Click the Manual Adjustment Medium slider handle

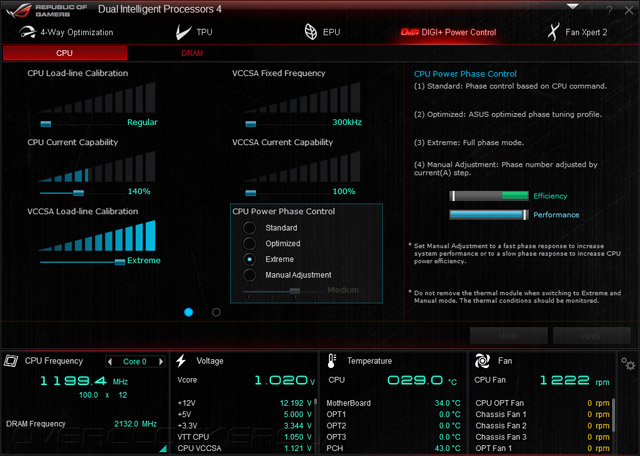295,291
